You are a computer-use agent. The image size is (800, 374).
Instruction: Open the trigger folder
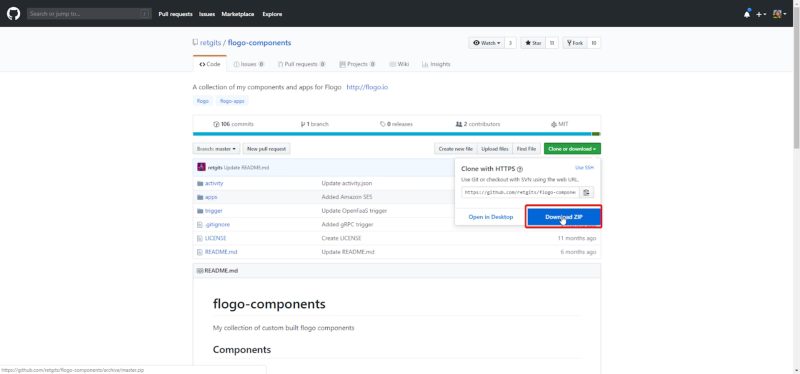[213, 211]
